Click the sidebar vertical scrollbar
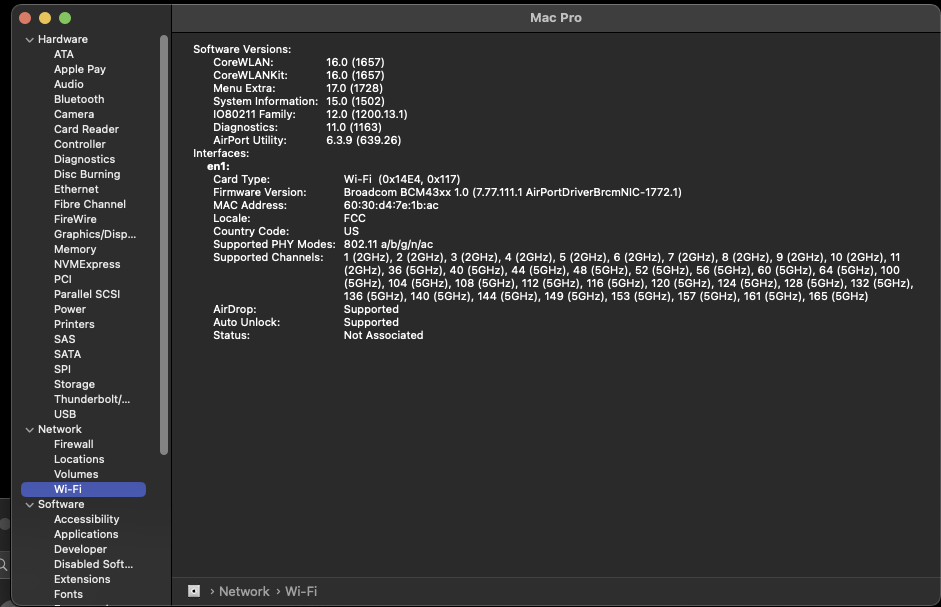Viewport: 941px width, 607px height. [x=164, y=244]
